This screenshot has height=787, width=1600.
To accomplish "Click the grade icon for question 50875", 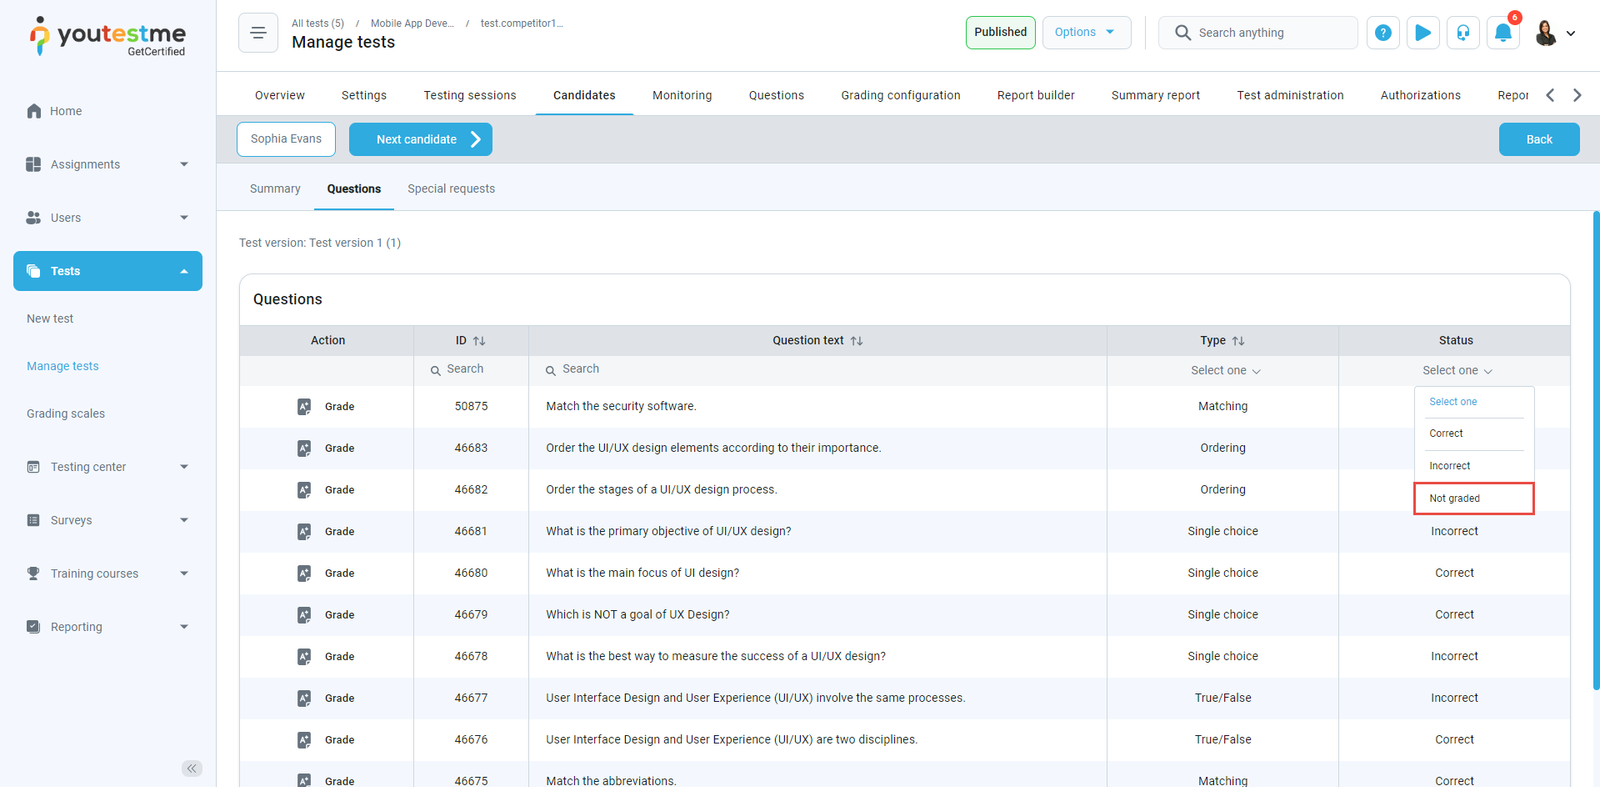I will click(x=304, y=407).
